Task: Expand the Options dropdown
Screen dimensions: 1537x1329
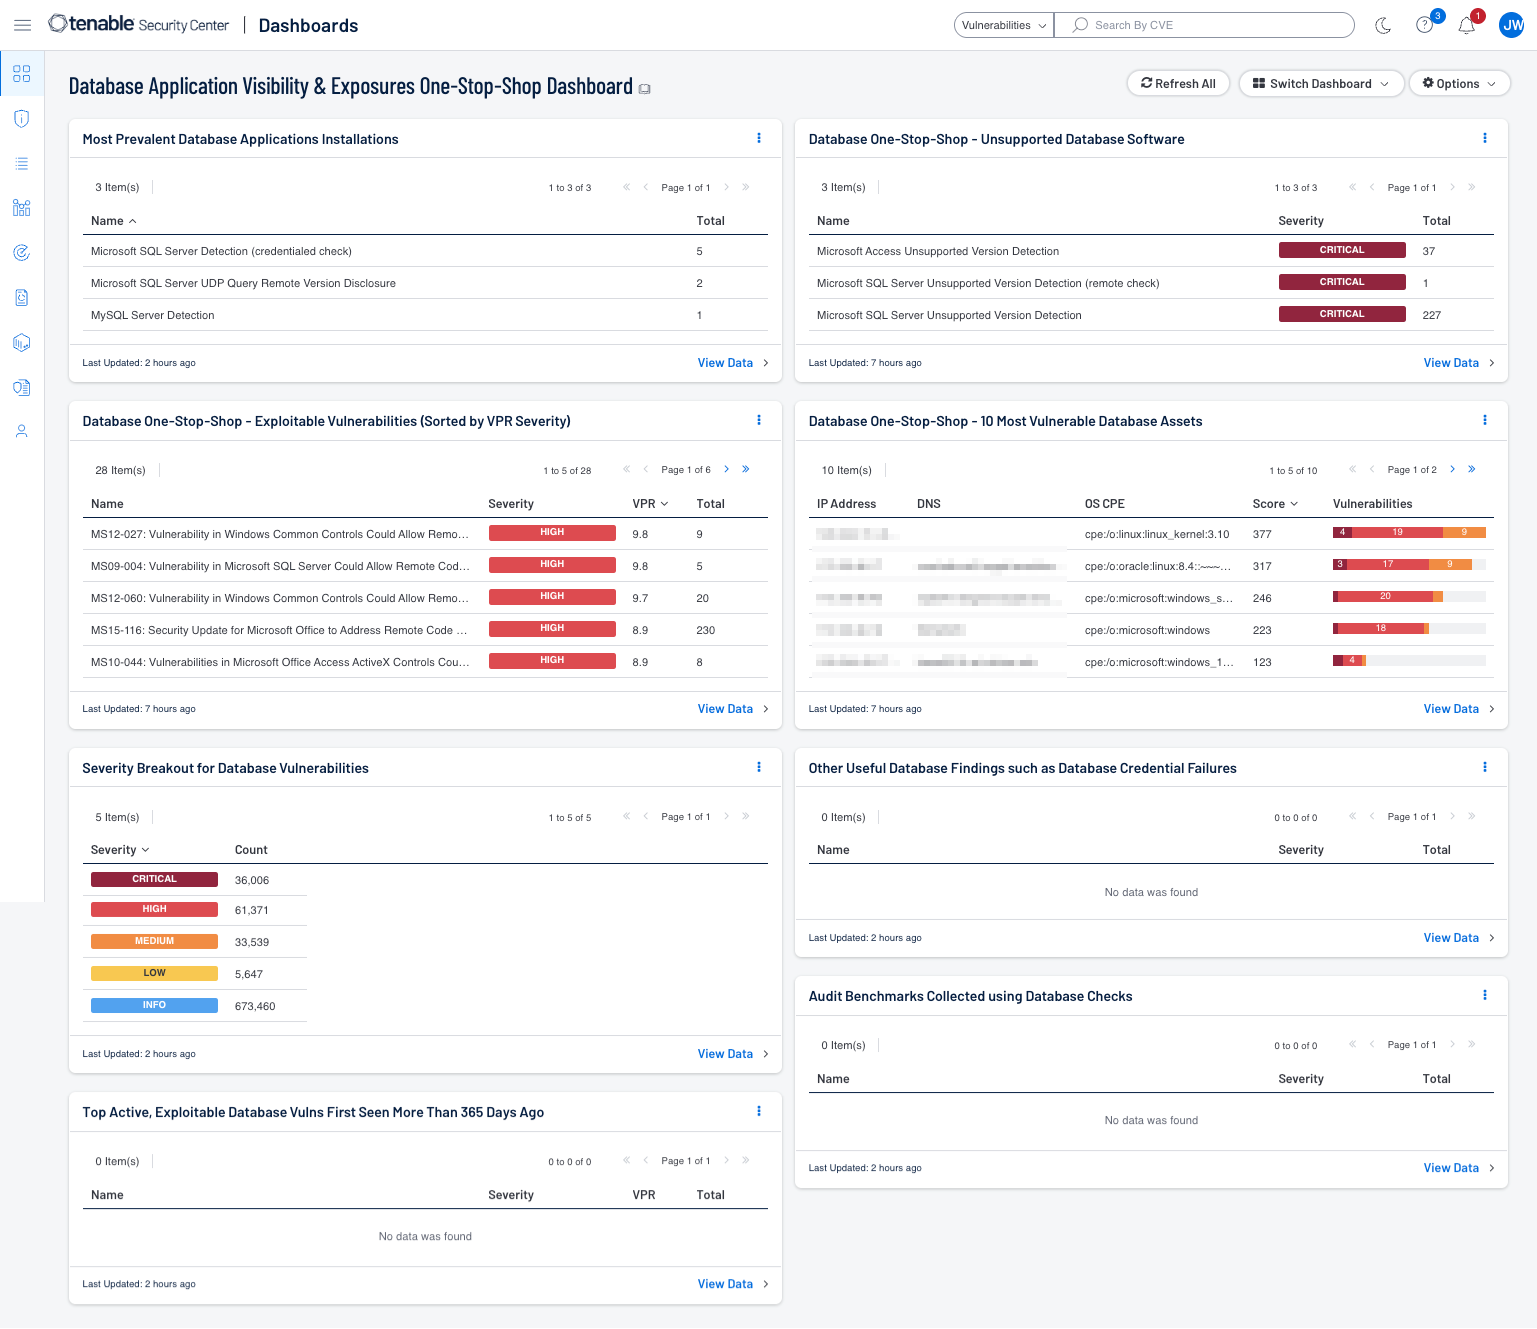Action: [x=1459, y=83]
